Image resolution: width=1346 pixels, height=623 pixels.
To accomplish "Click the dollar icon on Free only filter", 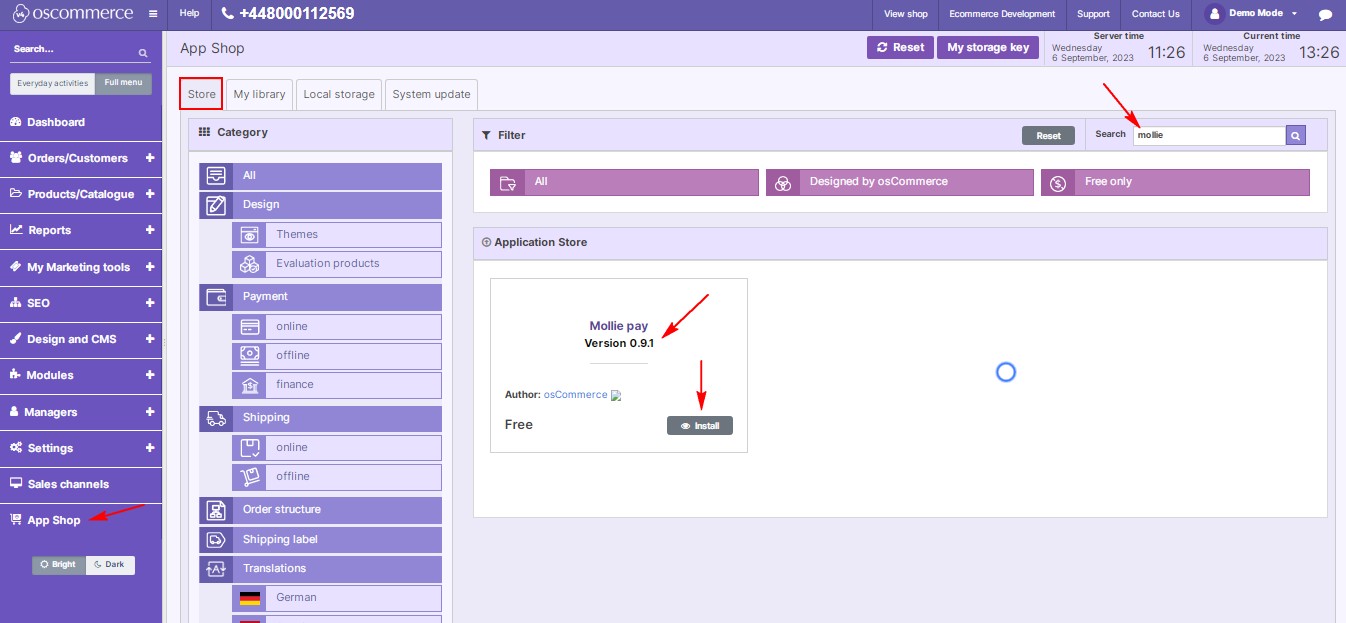I will pyautogui.click(x=1058, y=182).
